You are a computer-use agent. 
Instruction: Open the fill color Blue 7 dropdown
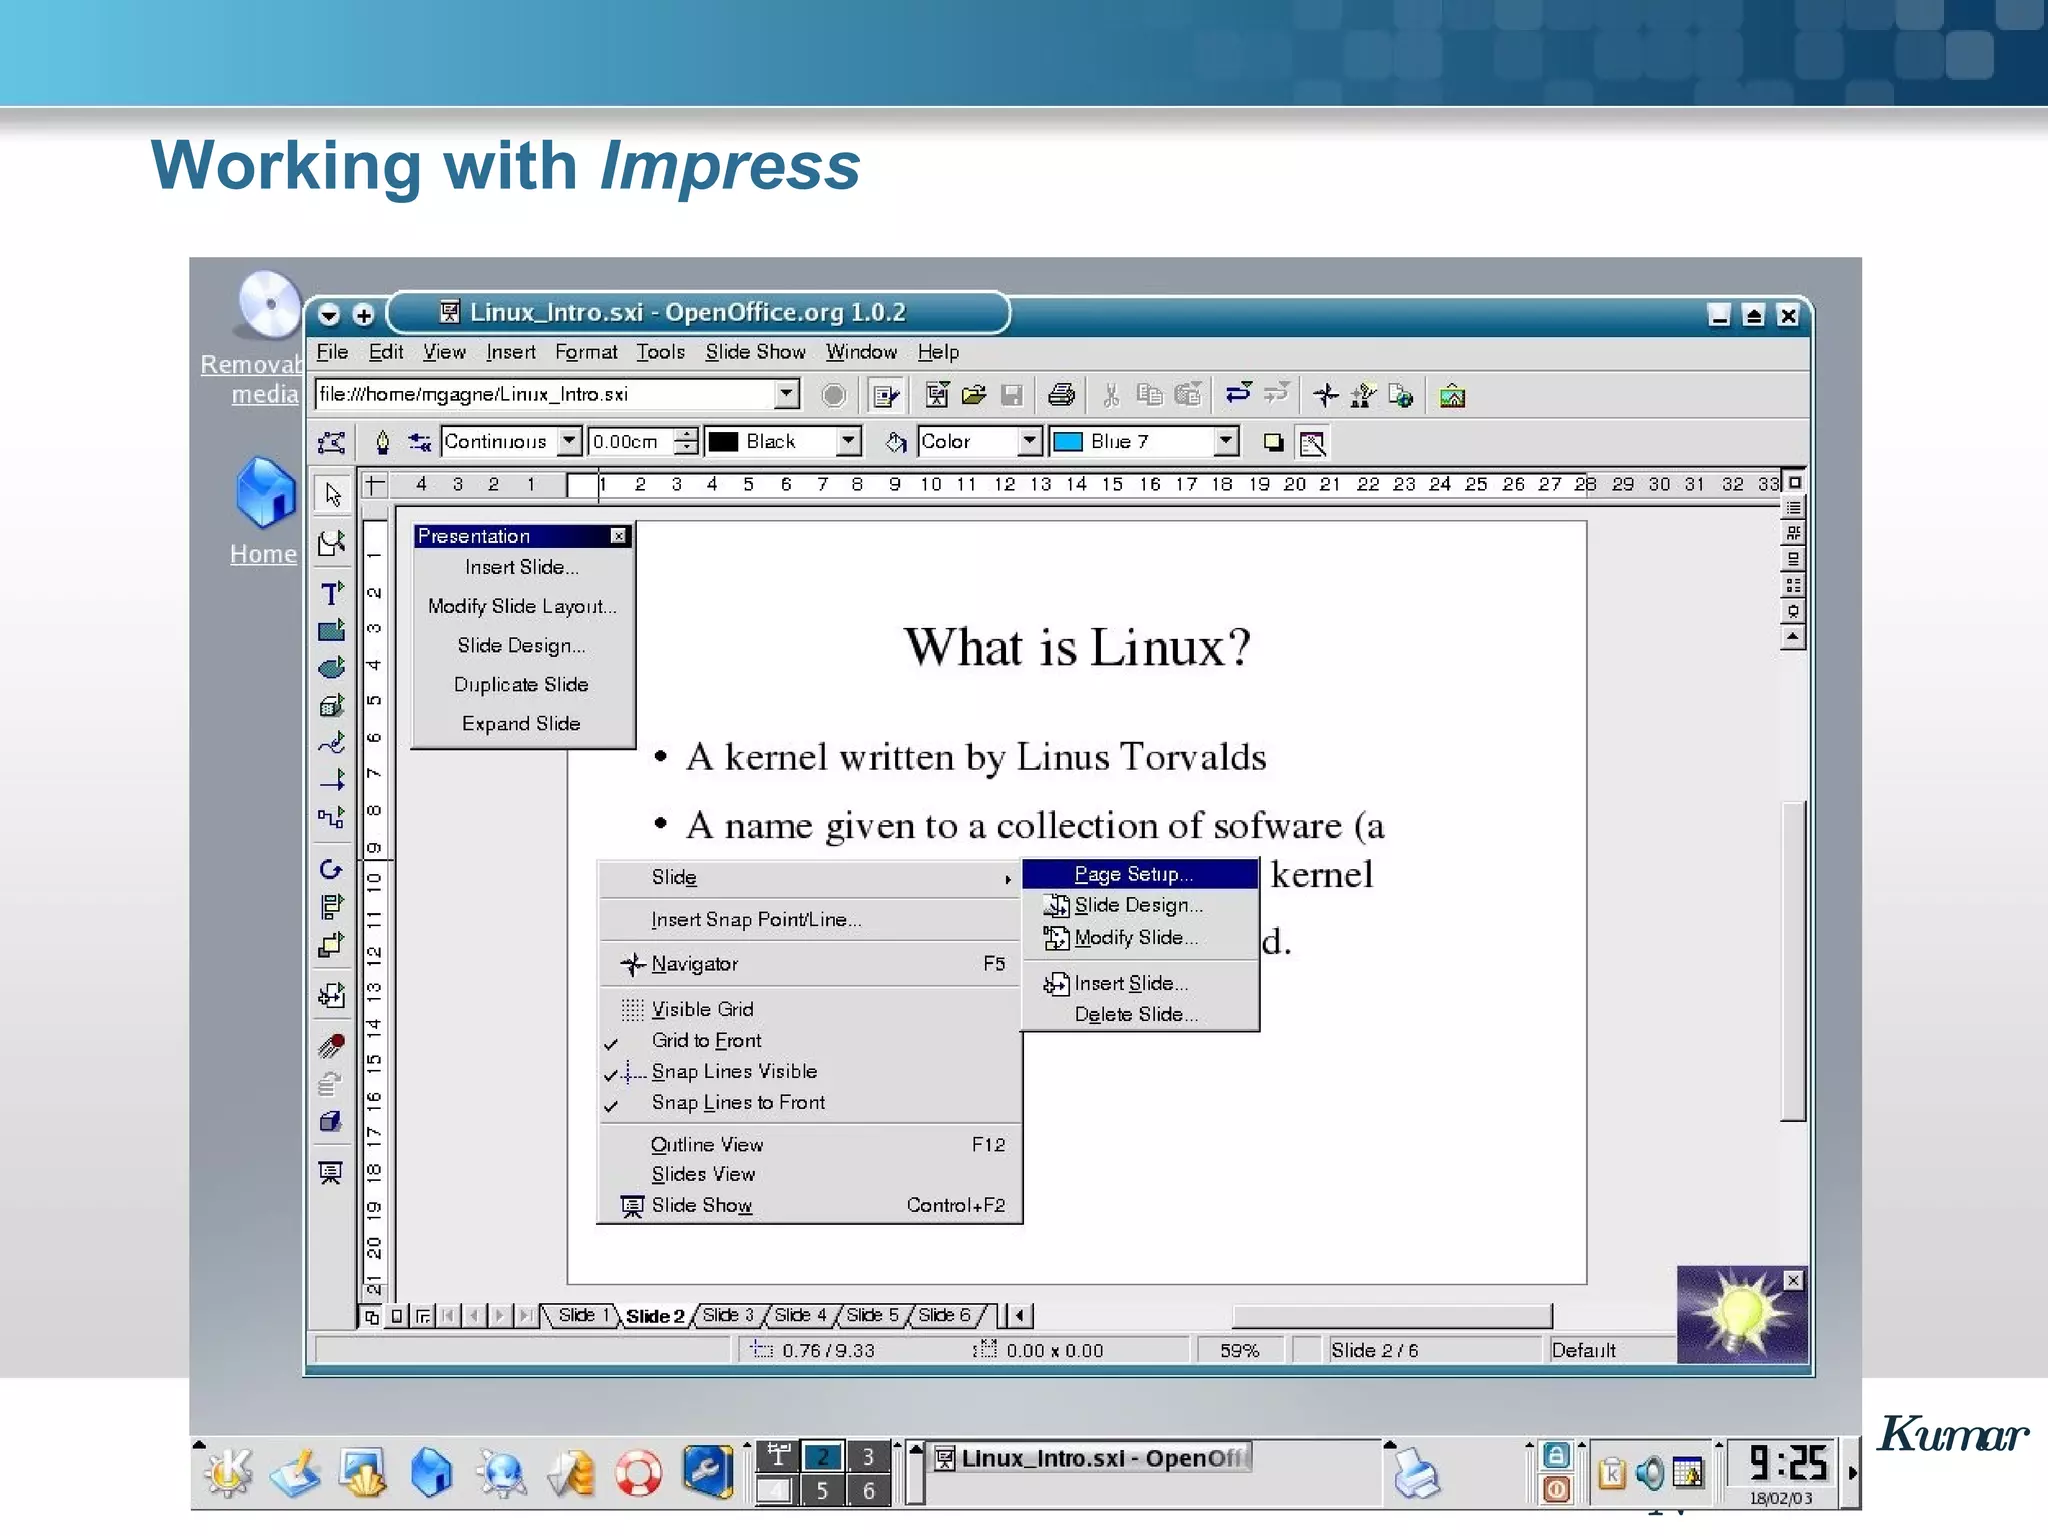1226,441
